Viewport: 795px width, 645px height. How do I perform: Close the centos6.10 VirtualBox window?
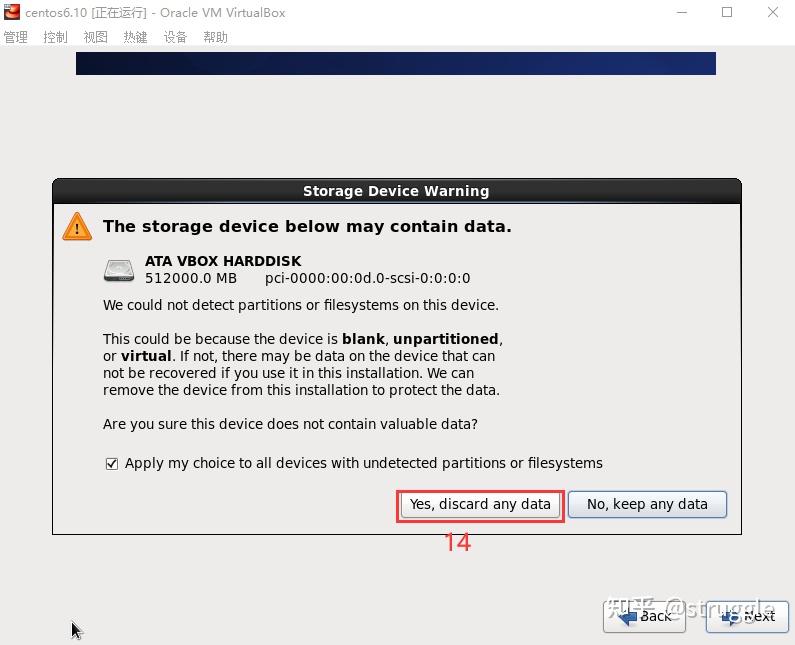pos(773,13)
